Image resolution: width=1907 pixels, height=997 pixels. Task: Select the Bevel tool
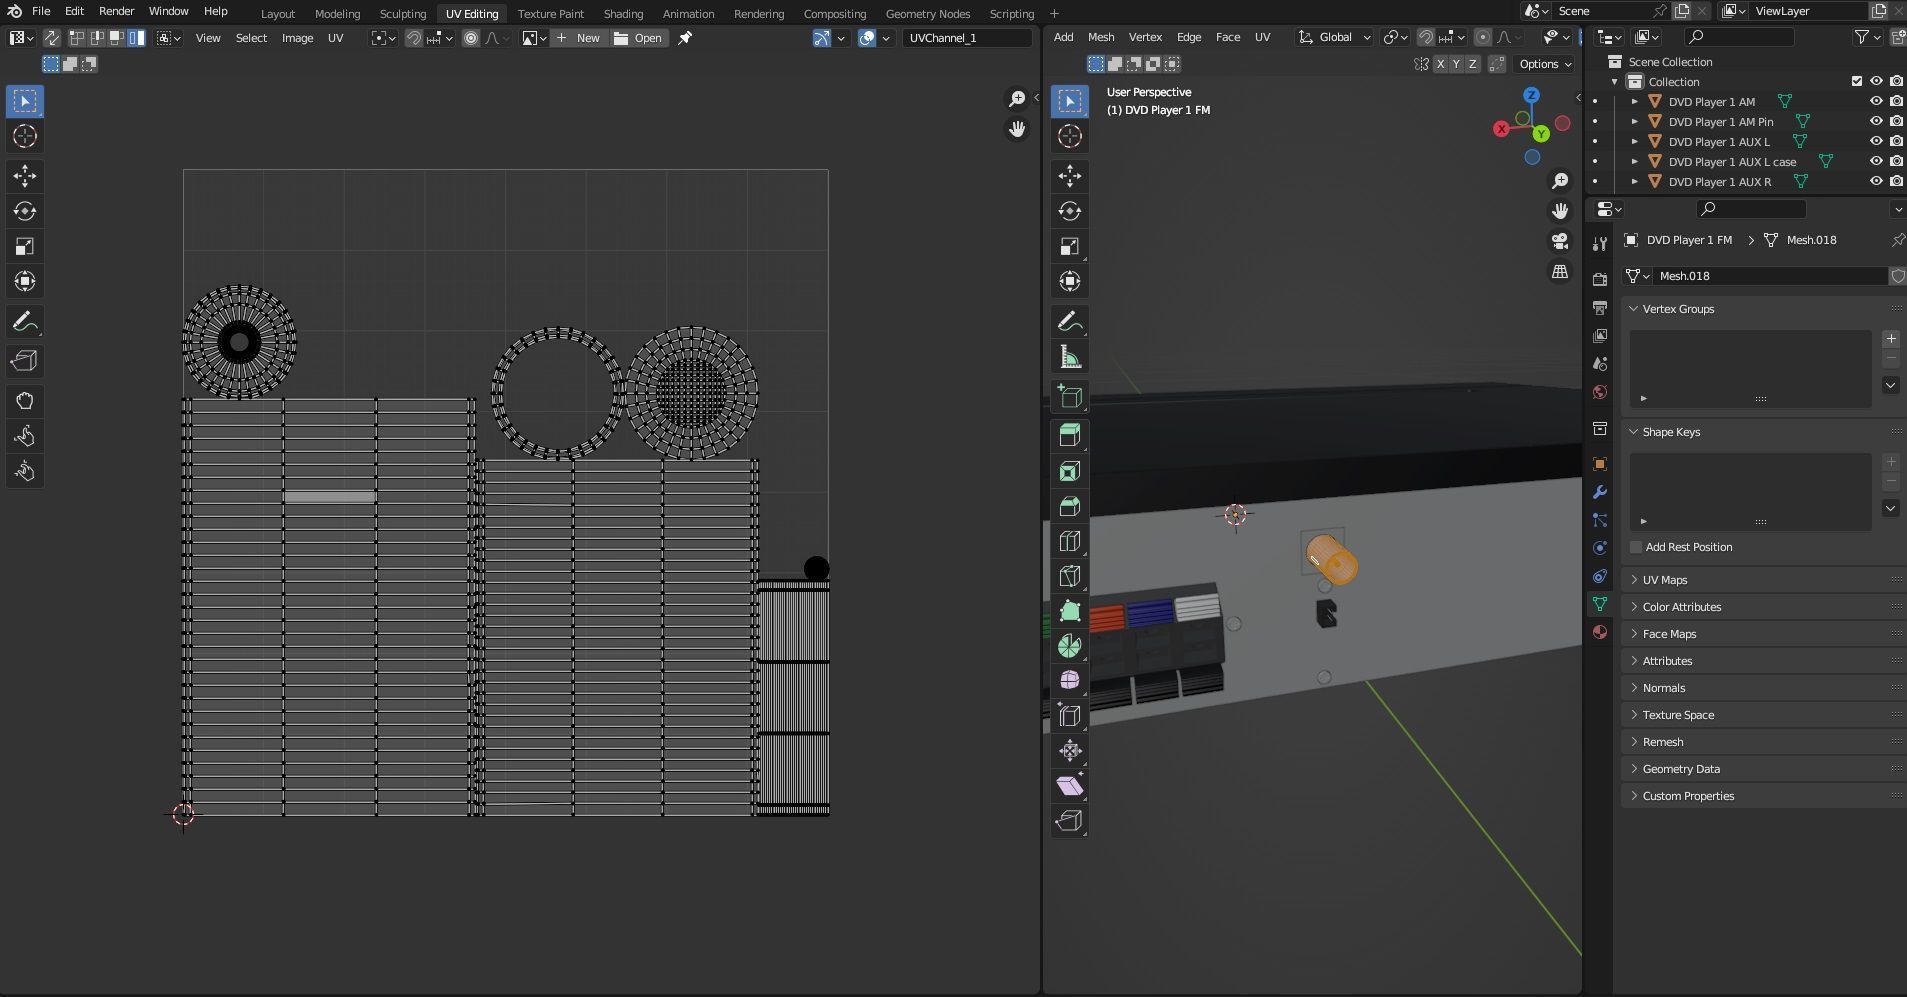pos(1070,506)
